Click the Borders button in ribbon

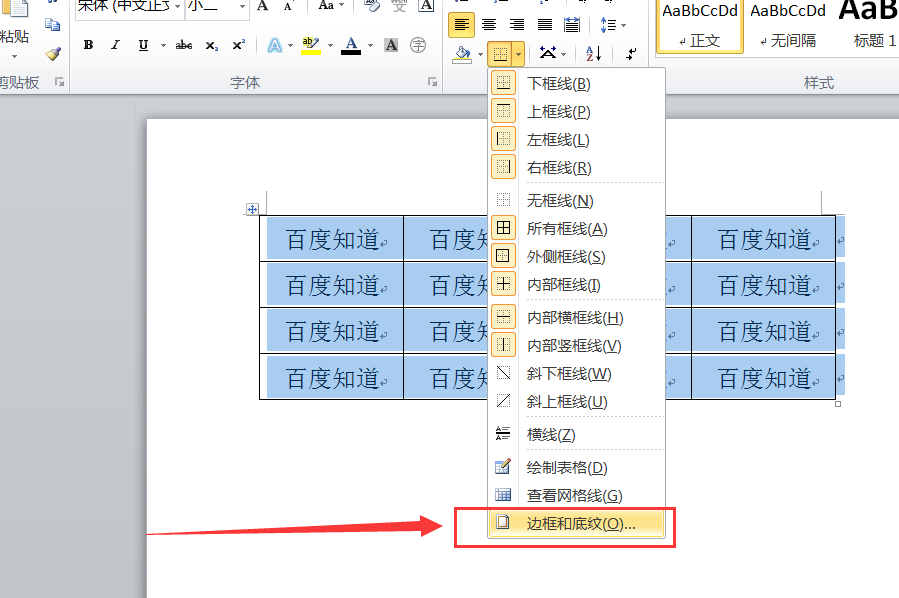tap(501, 54)
